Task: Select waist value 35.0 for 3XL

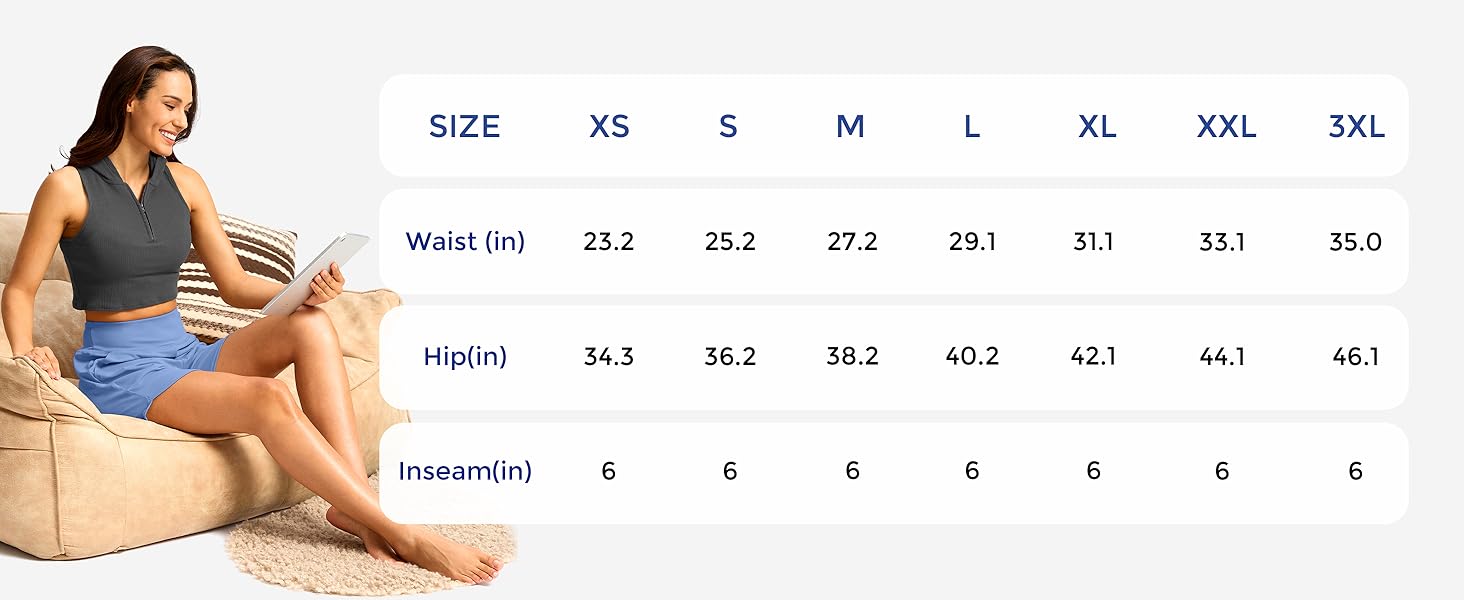Action: [x=1356, y=242]
